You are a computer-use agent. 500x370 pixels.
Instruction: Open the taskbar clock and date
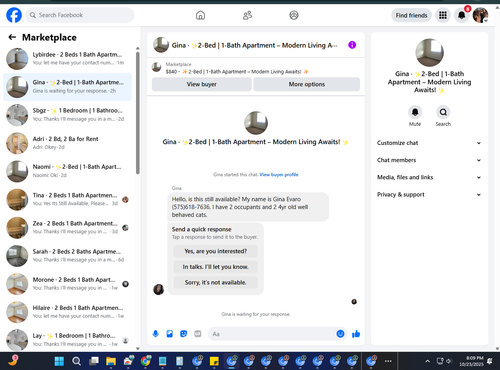point(471,361)
